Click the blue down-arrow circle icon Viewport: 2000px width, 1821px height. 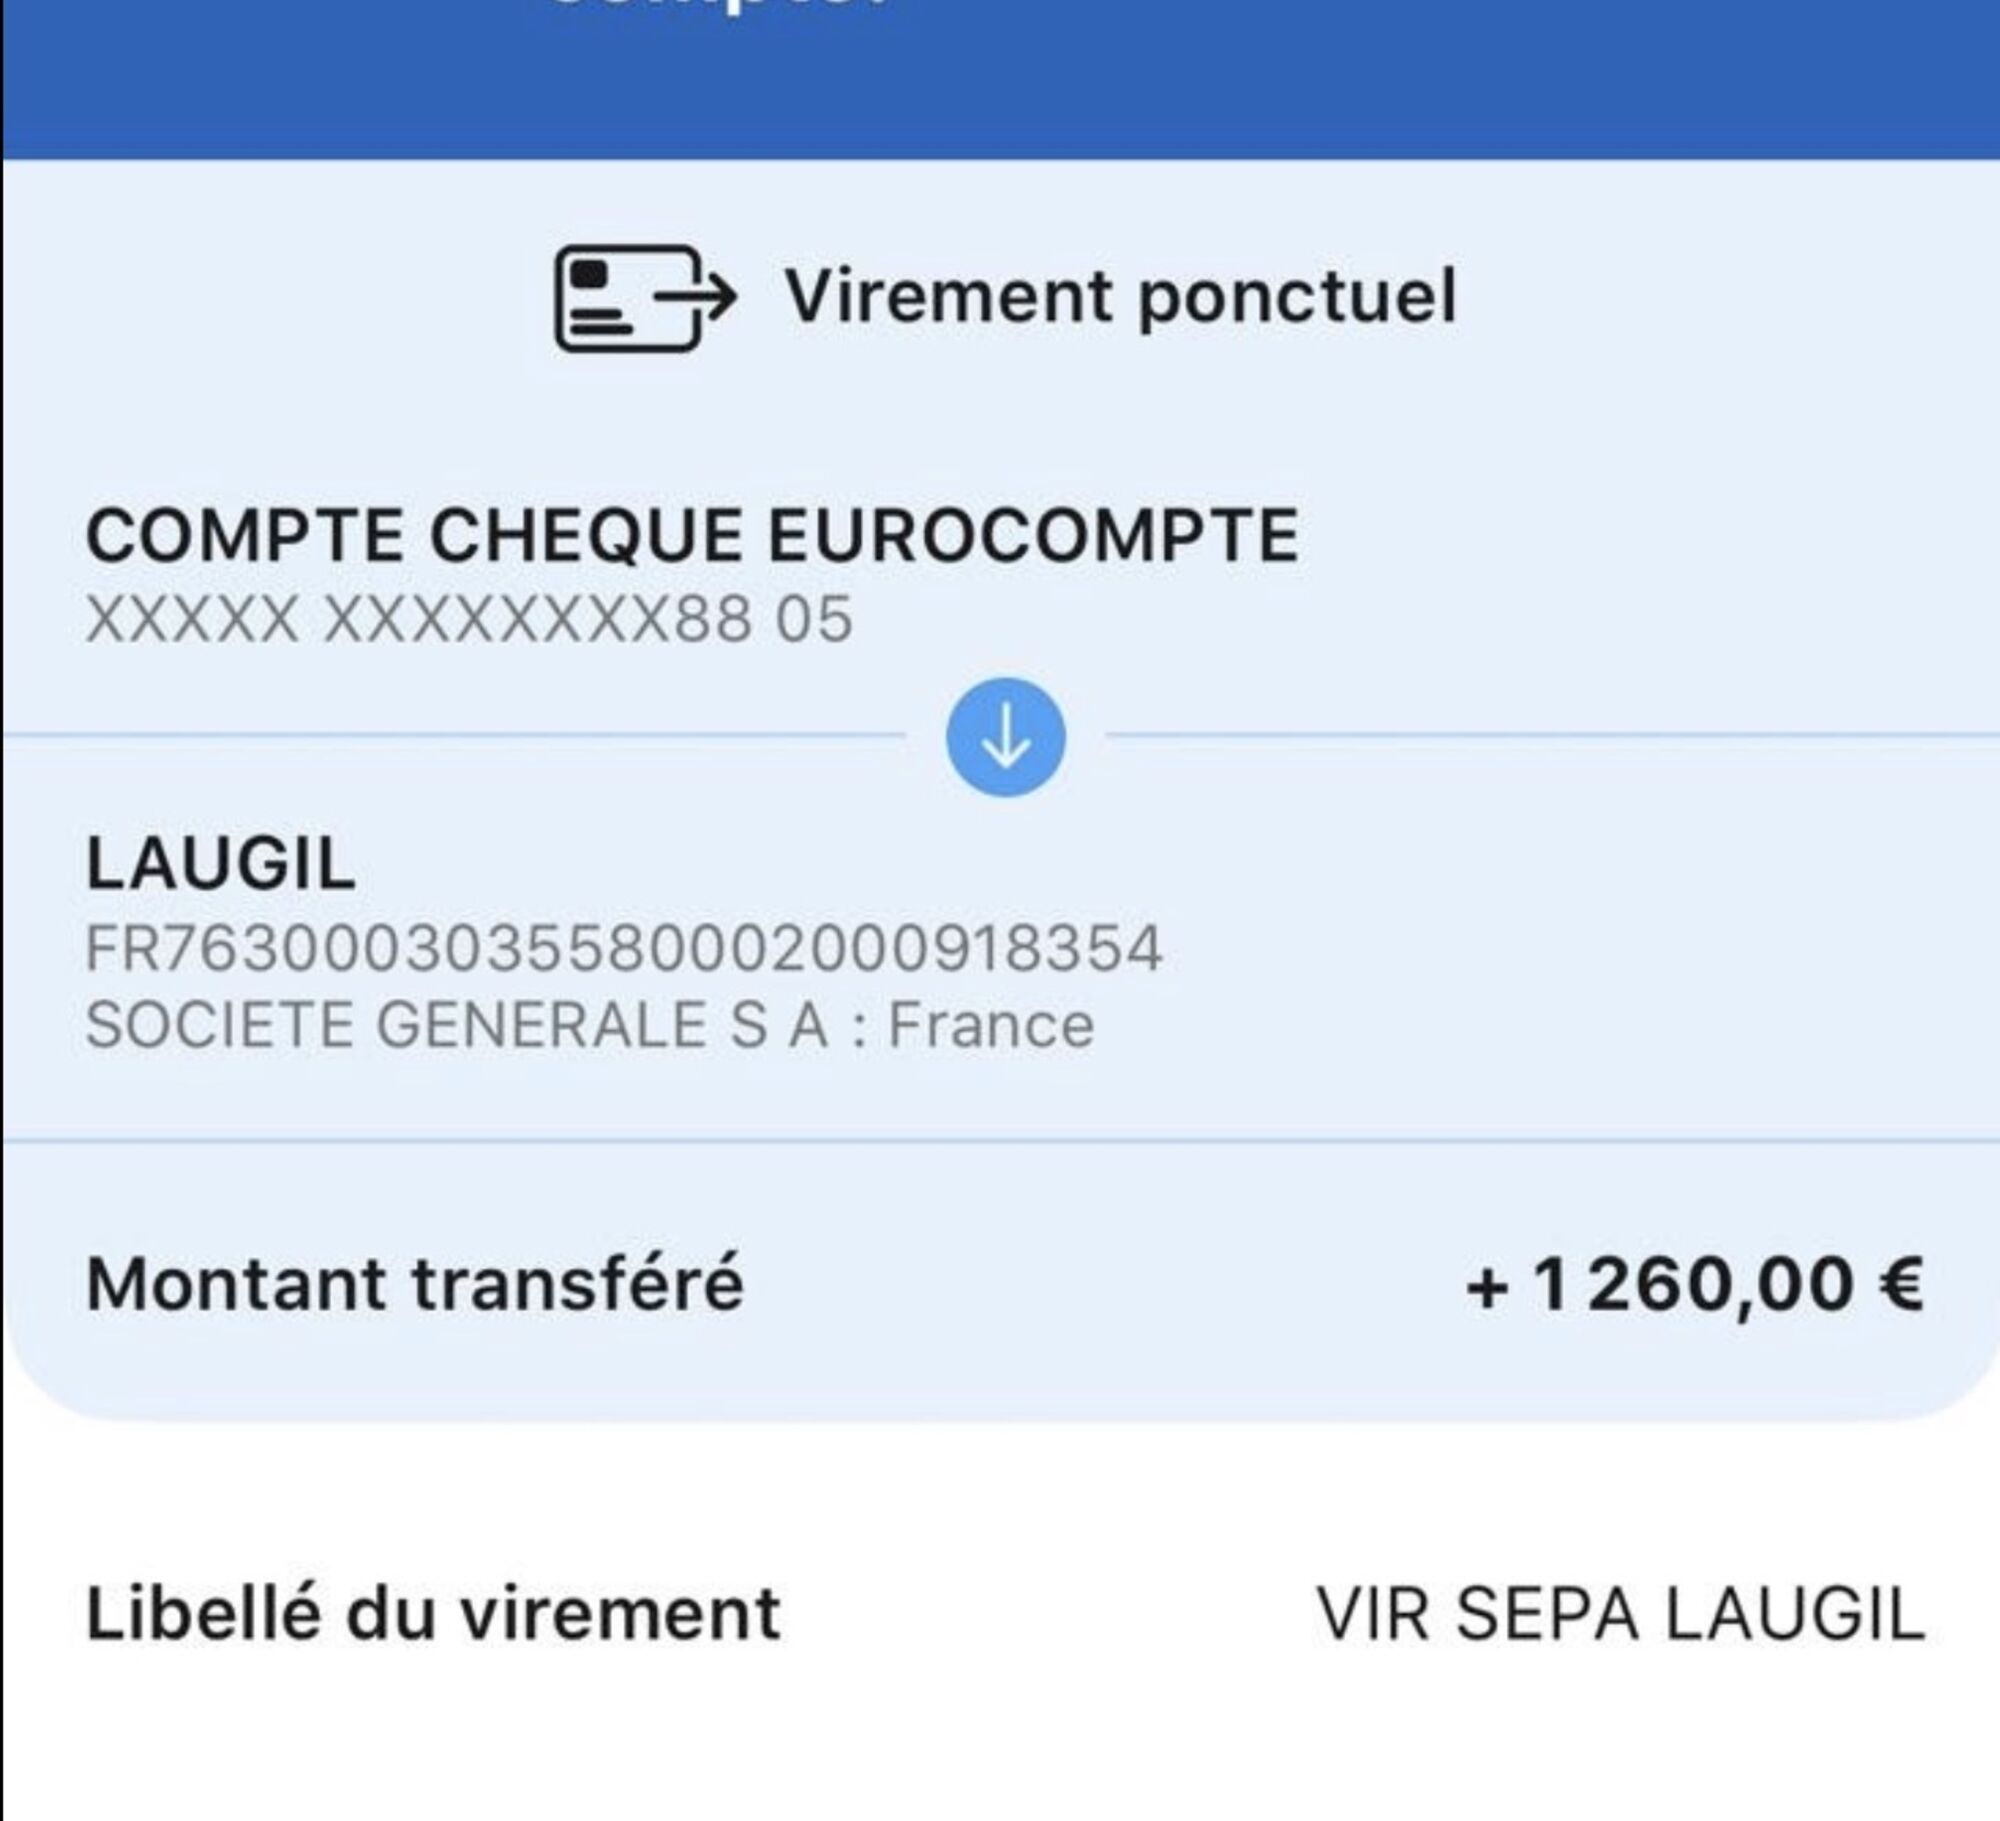[x=1005, y=738]
